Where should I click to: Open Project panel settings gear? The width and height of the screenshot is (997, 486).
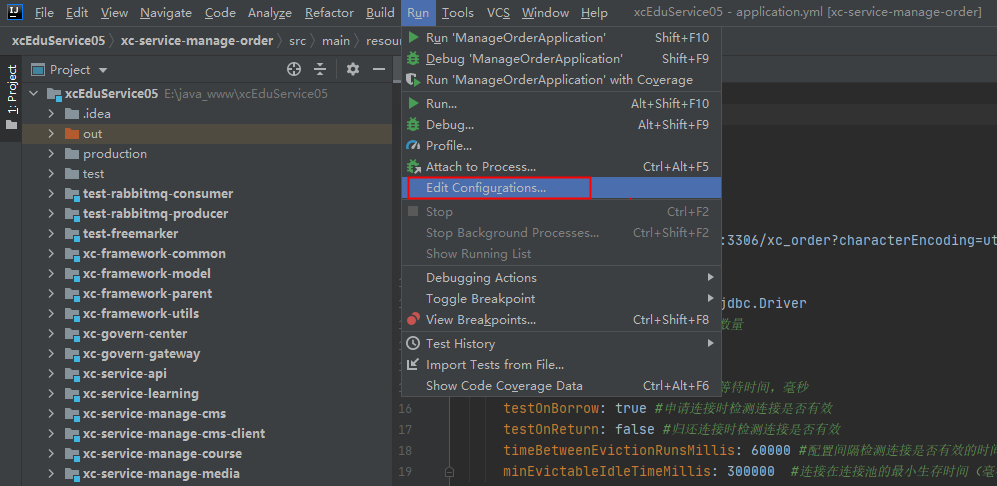(353, 69)
